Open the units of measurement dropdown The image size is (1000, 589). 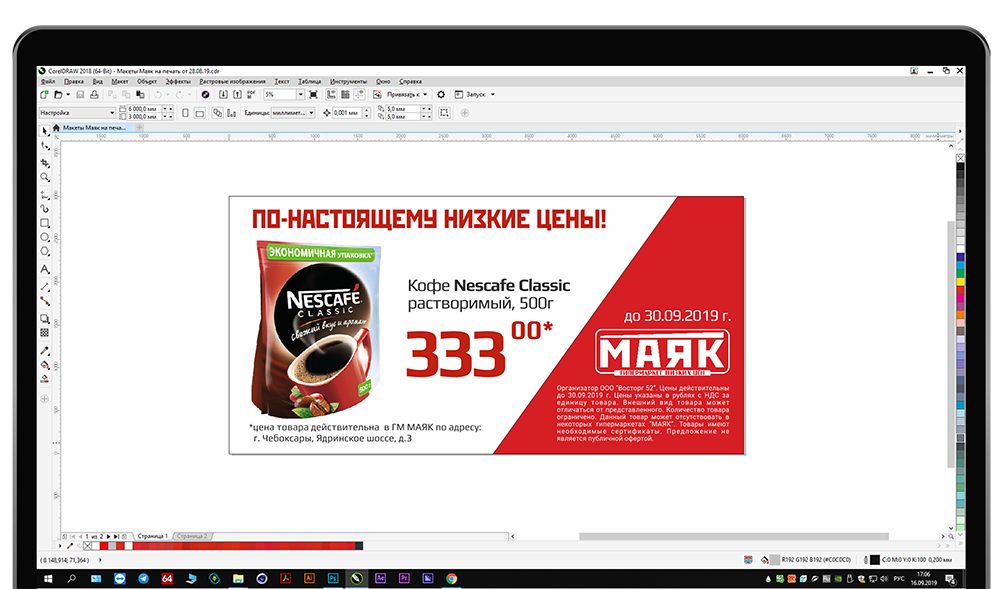[x=311, y=113]
